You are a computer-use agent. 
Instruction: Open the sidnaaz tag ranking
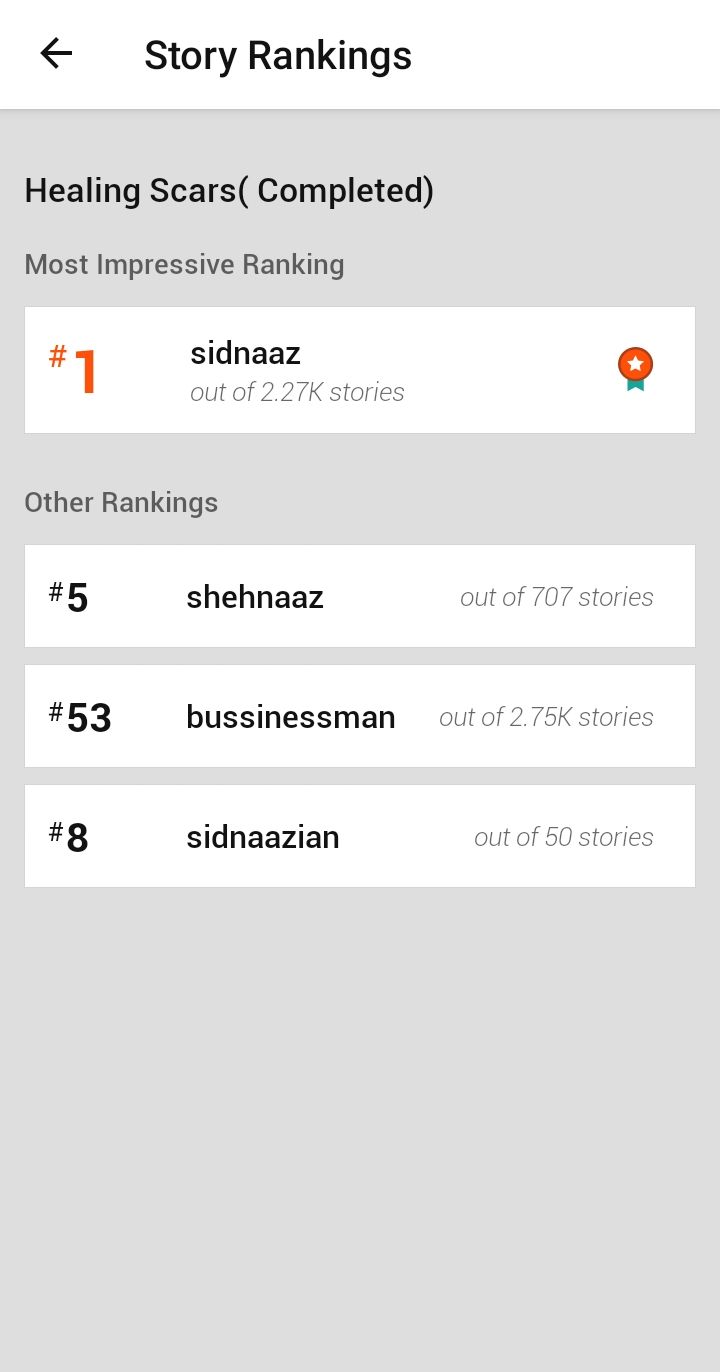[245, 353]
